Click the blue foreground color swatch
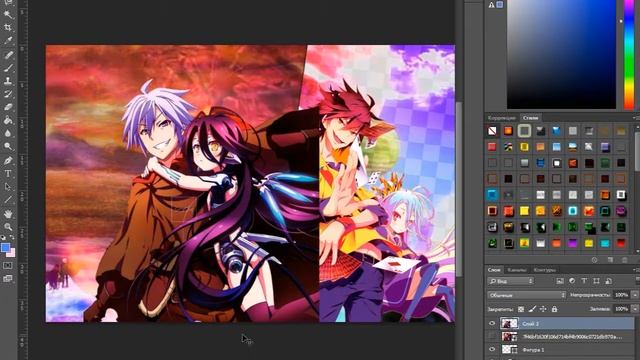The height and width of the screenshot is (360, 640). coord(4,247)
